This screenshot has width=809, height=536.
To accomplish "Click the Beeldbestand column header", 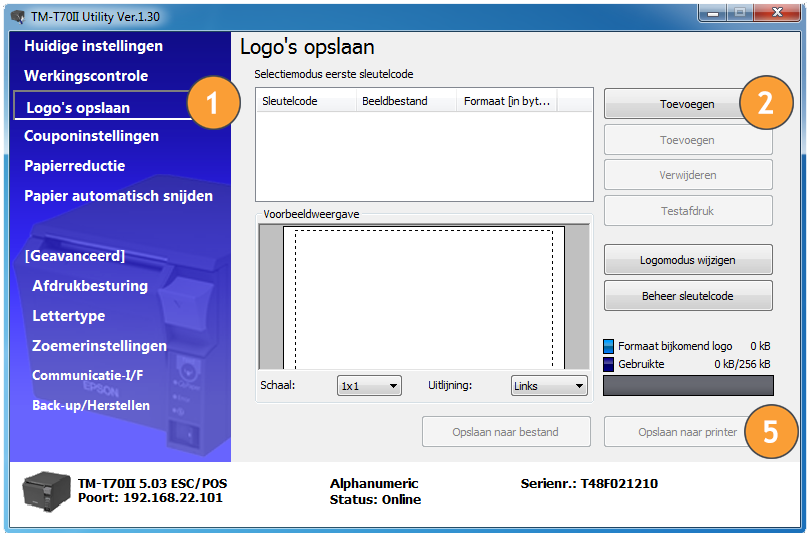I will [x=406, y=101].
